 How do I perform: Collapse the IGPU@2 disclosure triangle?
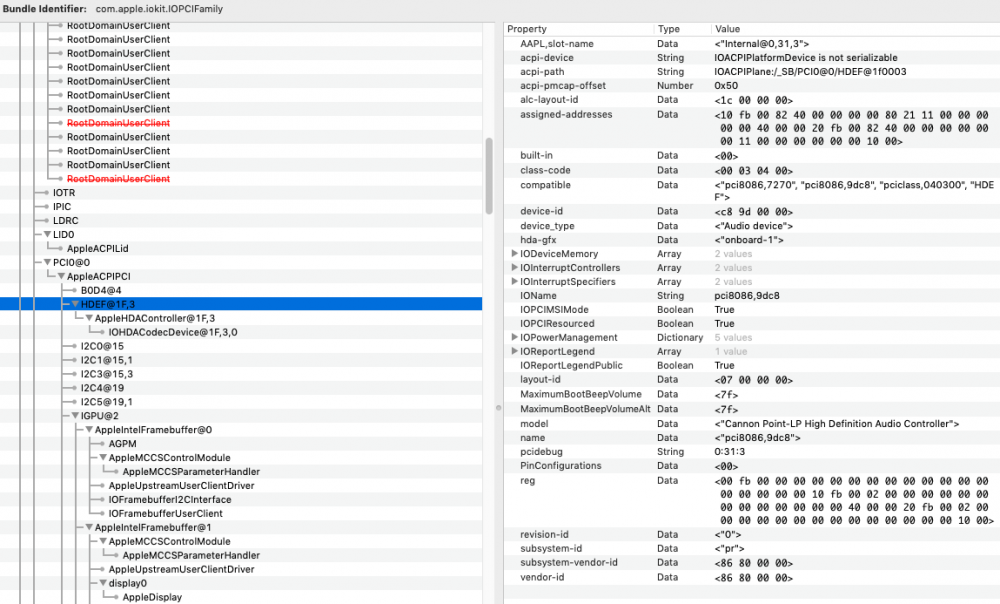[x=75, y=416]
